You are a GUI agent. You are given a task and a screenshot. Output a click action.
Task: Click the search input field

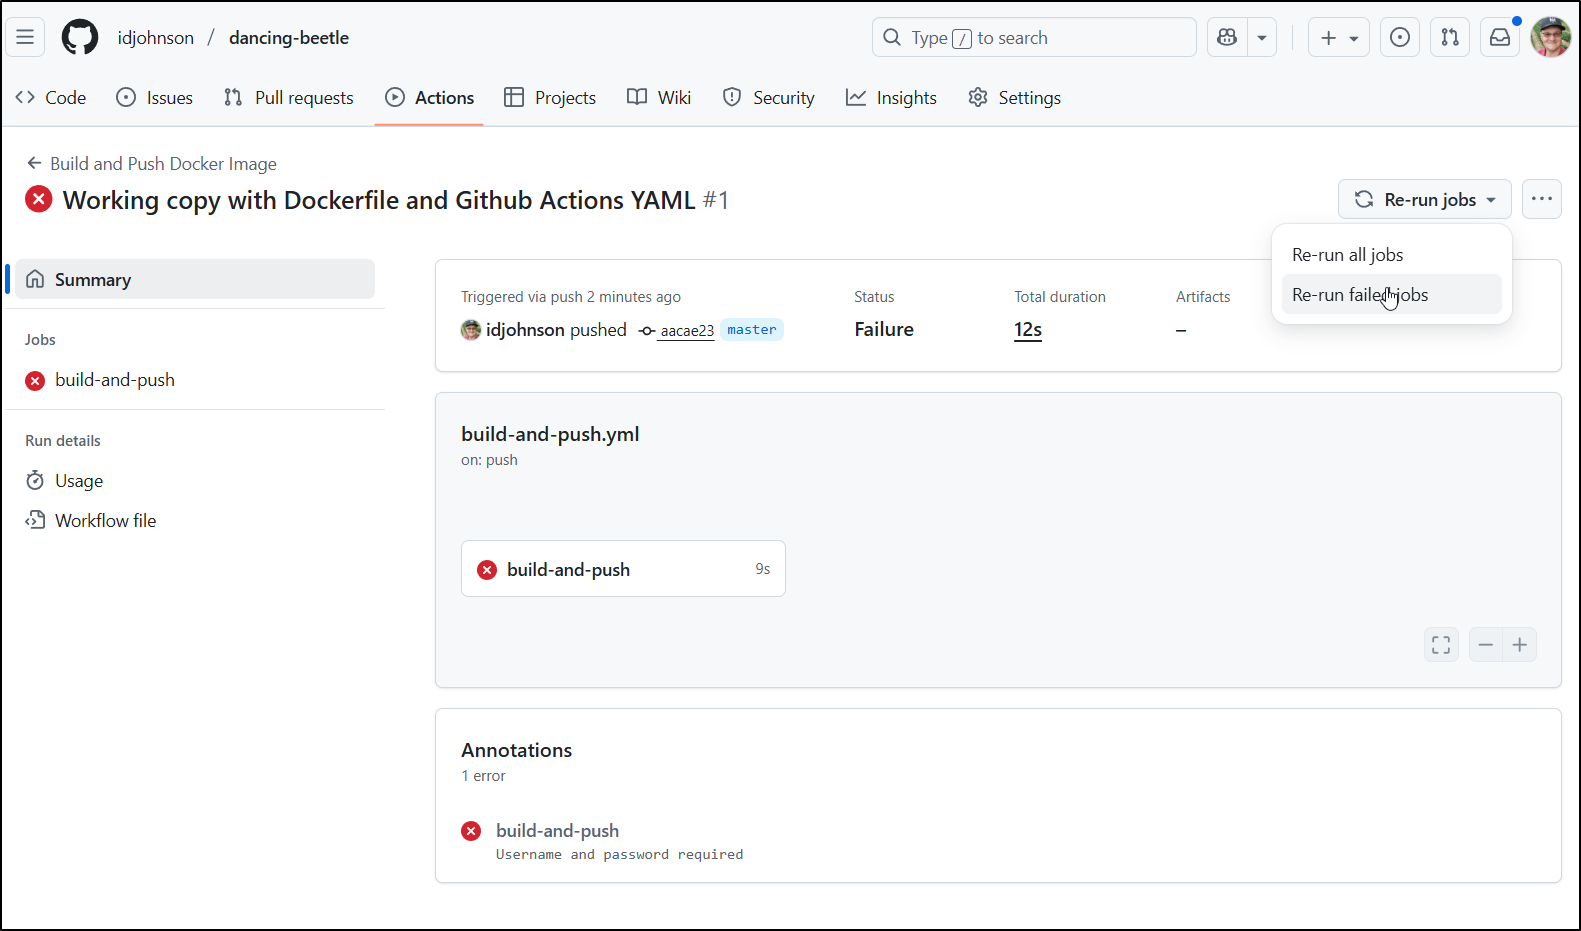(1034, 37)
